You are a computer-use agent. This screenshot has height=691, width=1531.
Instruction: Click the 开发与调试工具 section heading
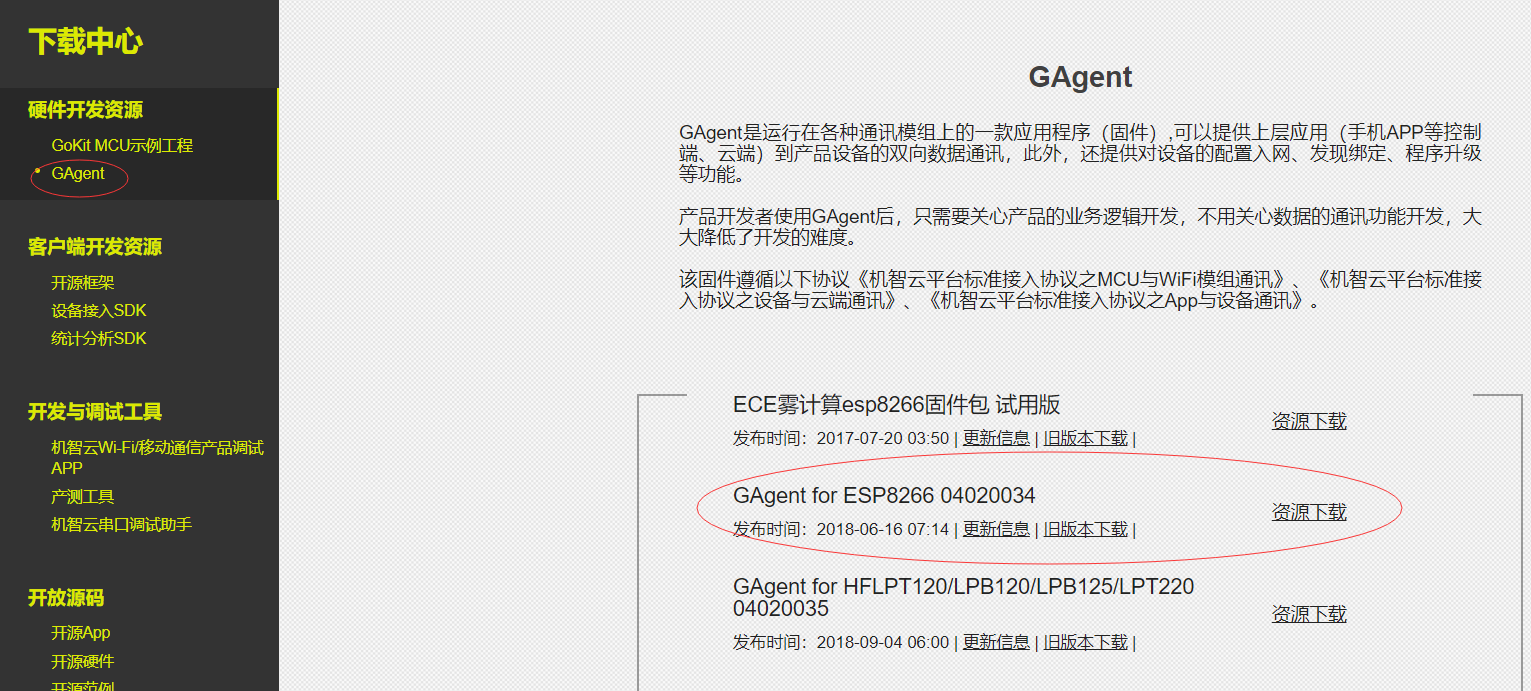tap(95, 412)
